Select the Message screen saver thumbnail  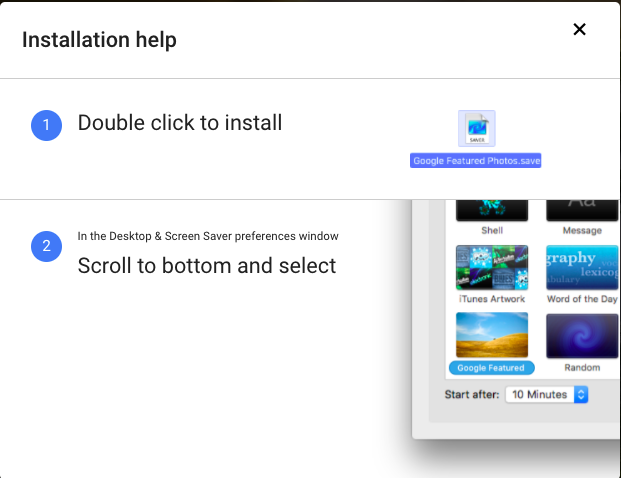pos(582,210)
